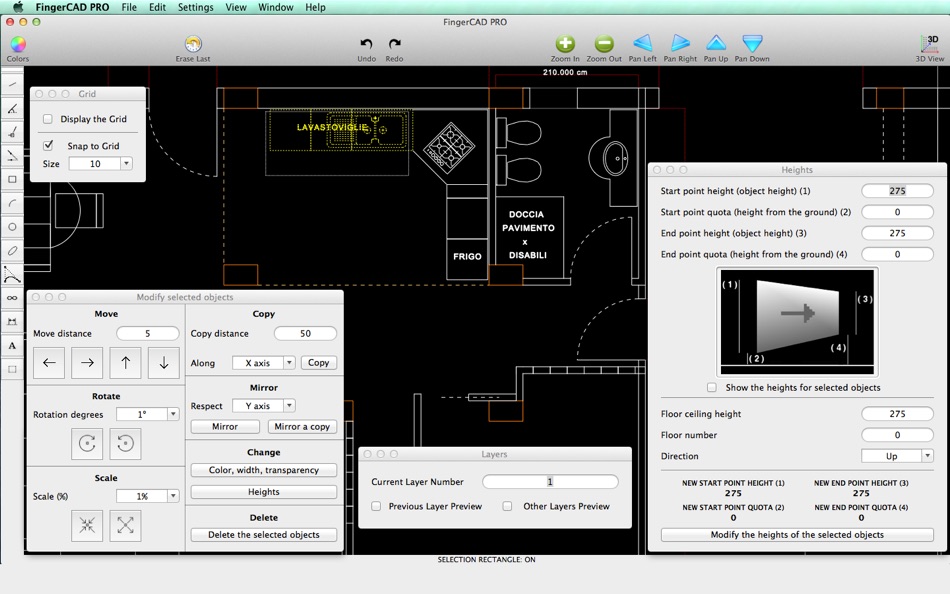950x594 pixels.
Task: Enable Display the Grid checkbox
Action: pyautogui.click(x=48, y=119)
